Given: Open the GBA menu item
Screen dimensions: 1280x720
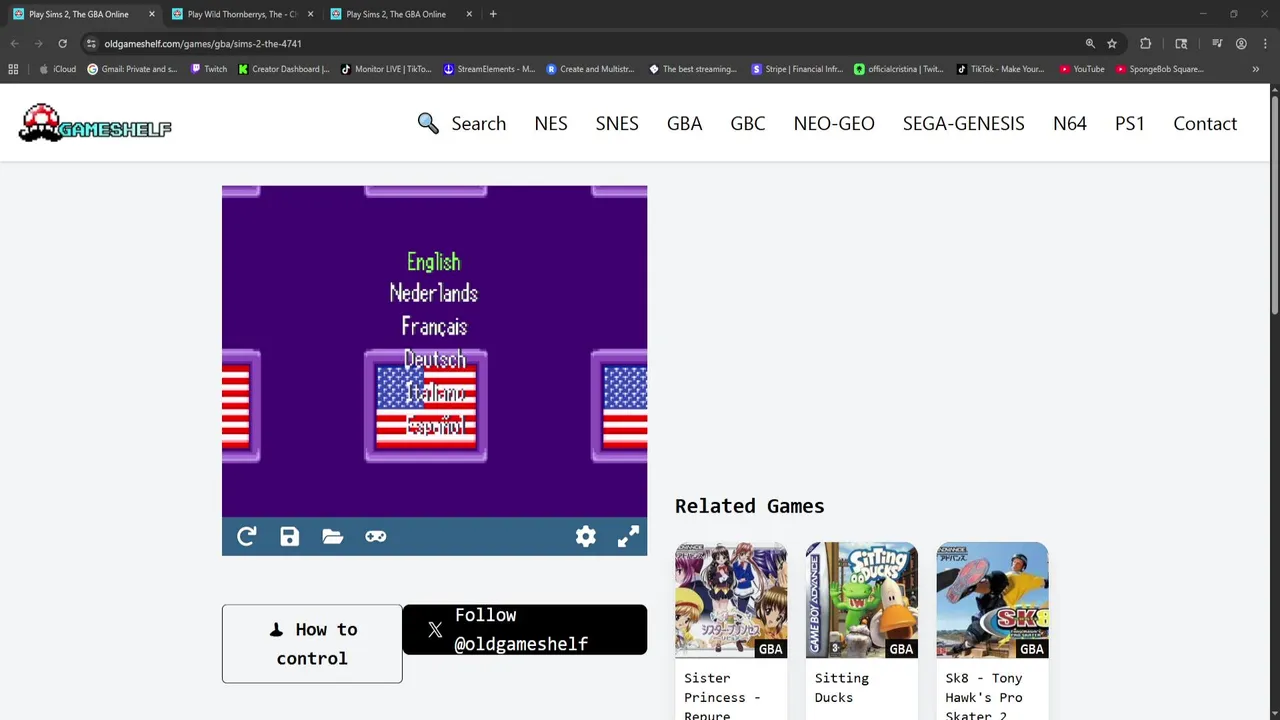Looking at the screenshot, I should pyautogui.click(x=685, y=123).
